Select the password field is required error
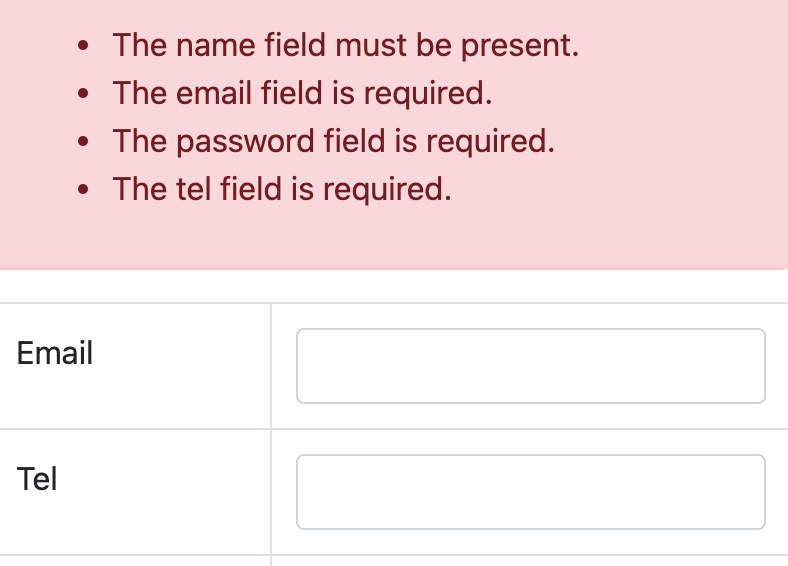788x566 pixels. coord(334,141)
